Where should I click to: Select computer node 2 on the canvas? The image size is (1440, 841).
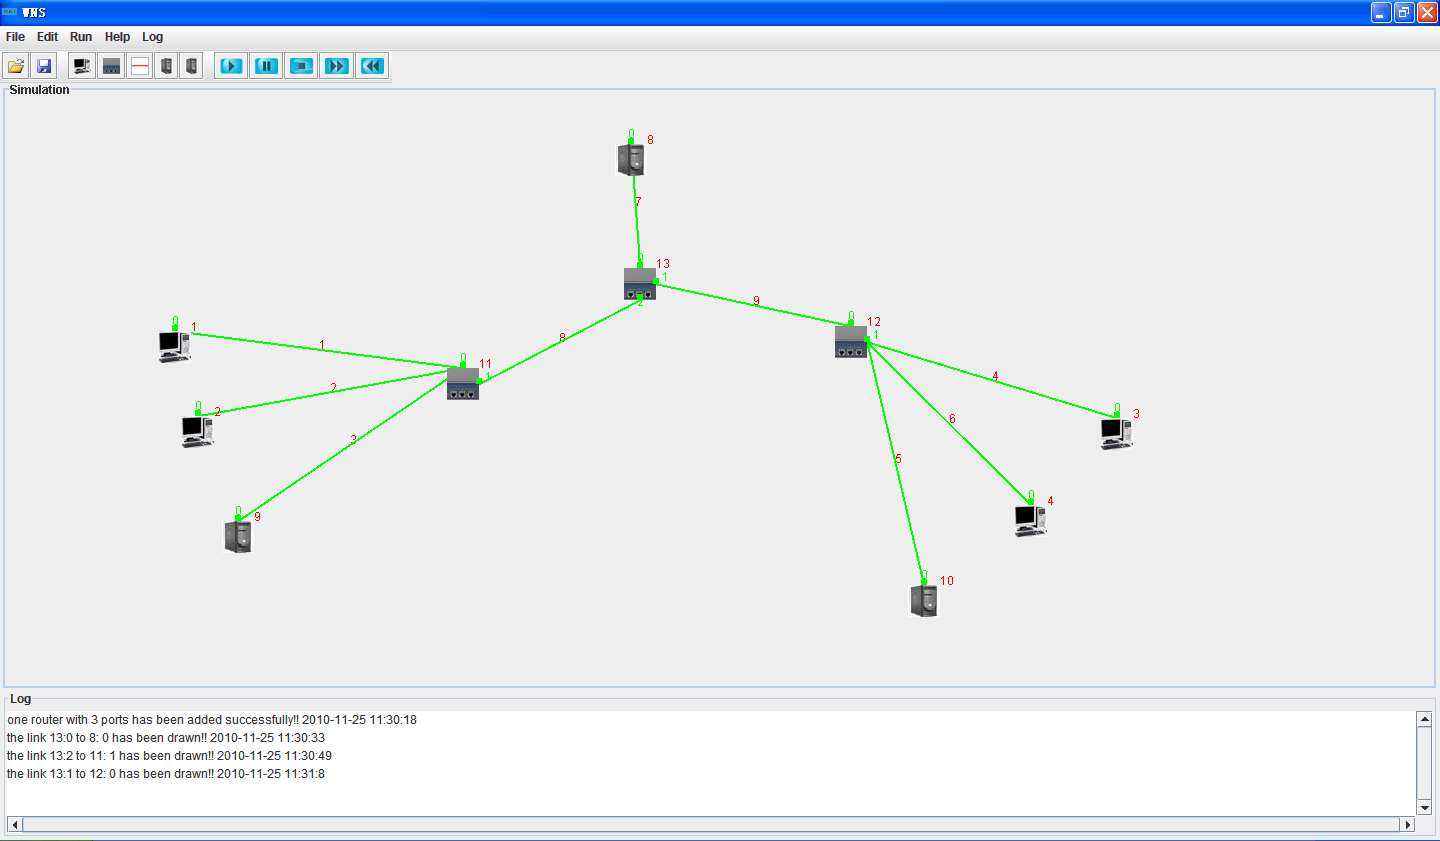point(197,431)
